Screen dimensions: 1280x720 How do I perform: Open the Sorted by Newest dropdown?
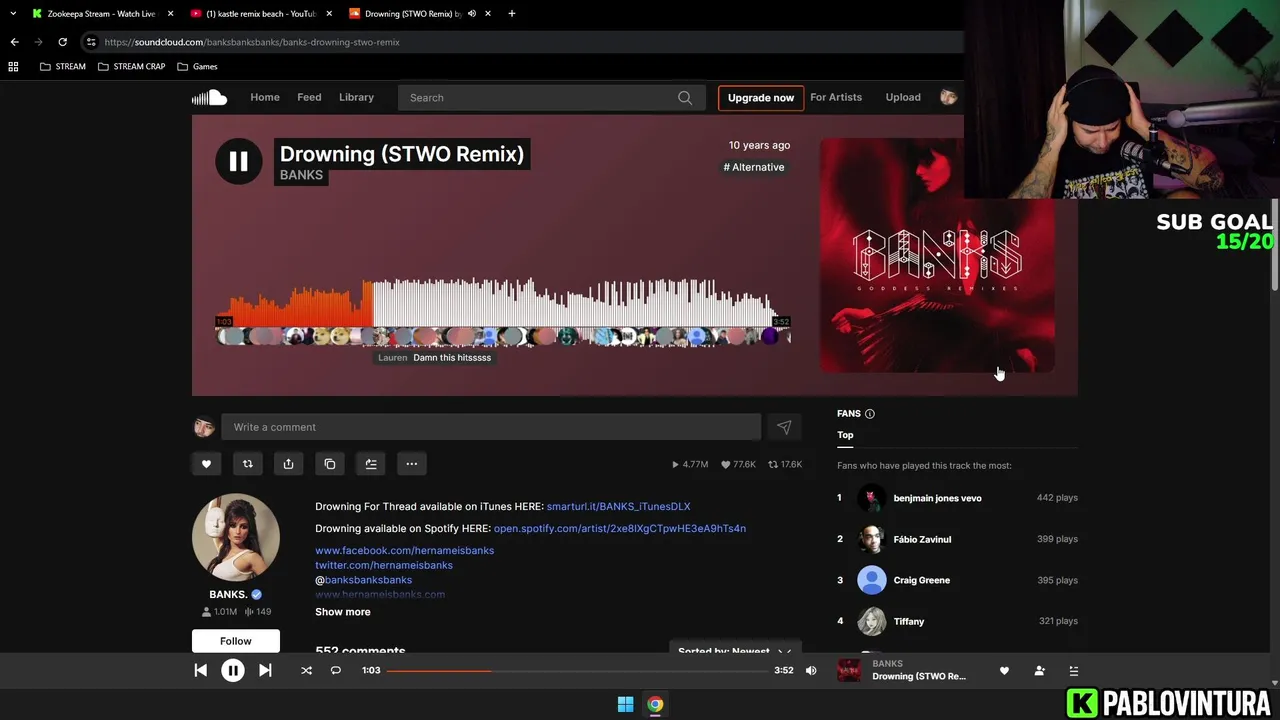pyautogui.click(x=735, y=651)
